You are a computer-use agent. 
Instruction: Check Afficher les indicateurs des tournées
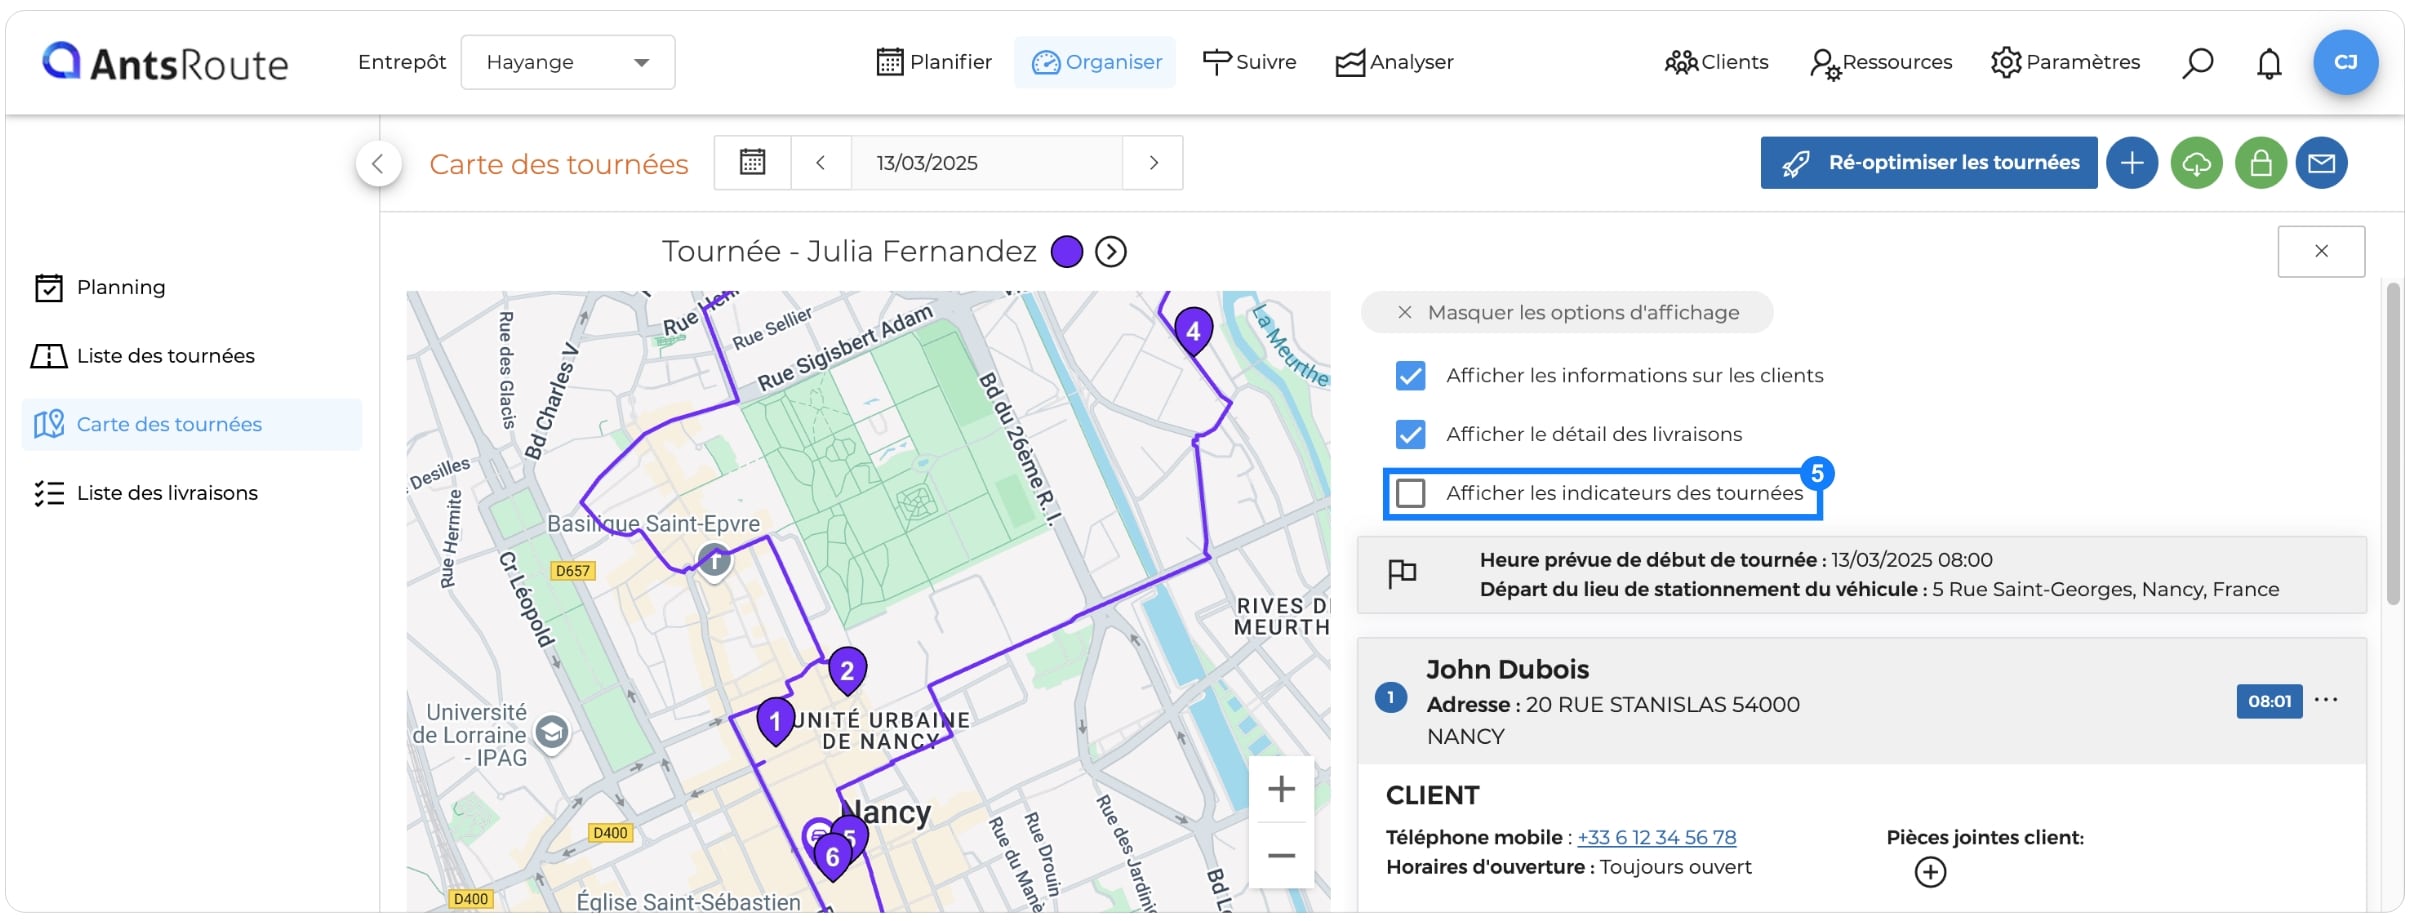1410,493
